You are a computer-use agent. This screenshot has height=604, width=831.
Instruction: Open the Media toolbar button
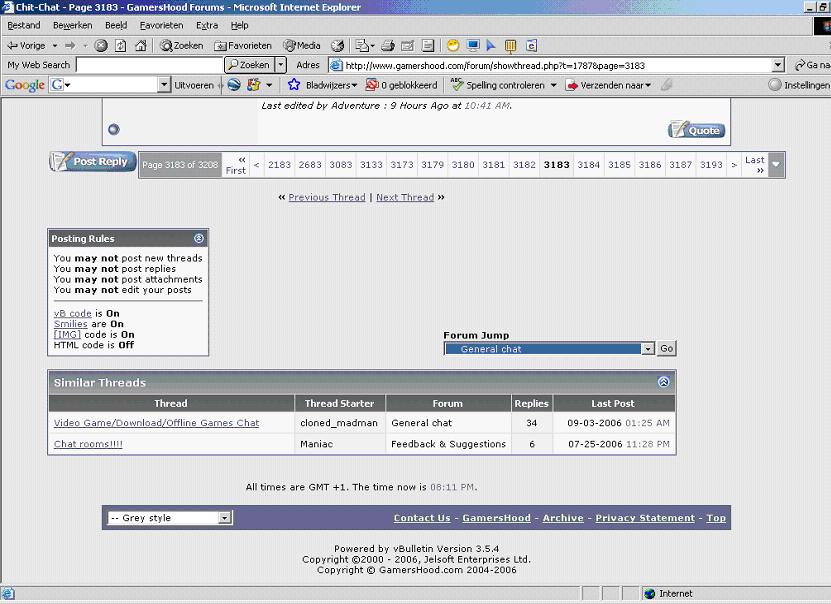302,46
